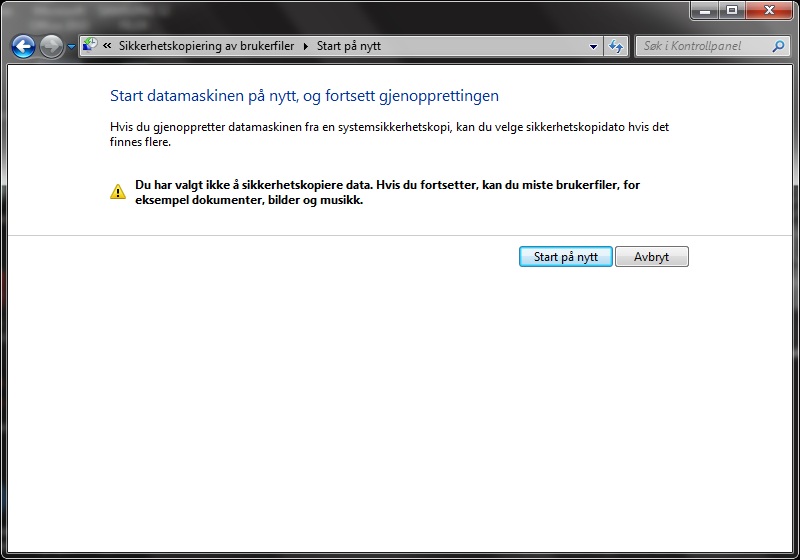Click the 'Start på nytt' button
The image size is (800, 560).
(565, 257)
